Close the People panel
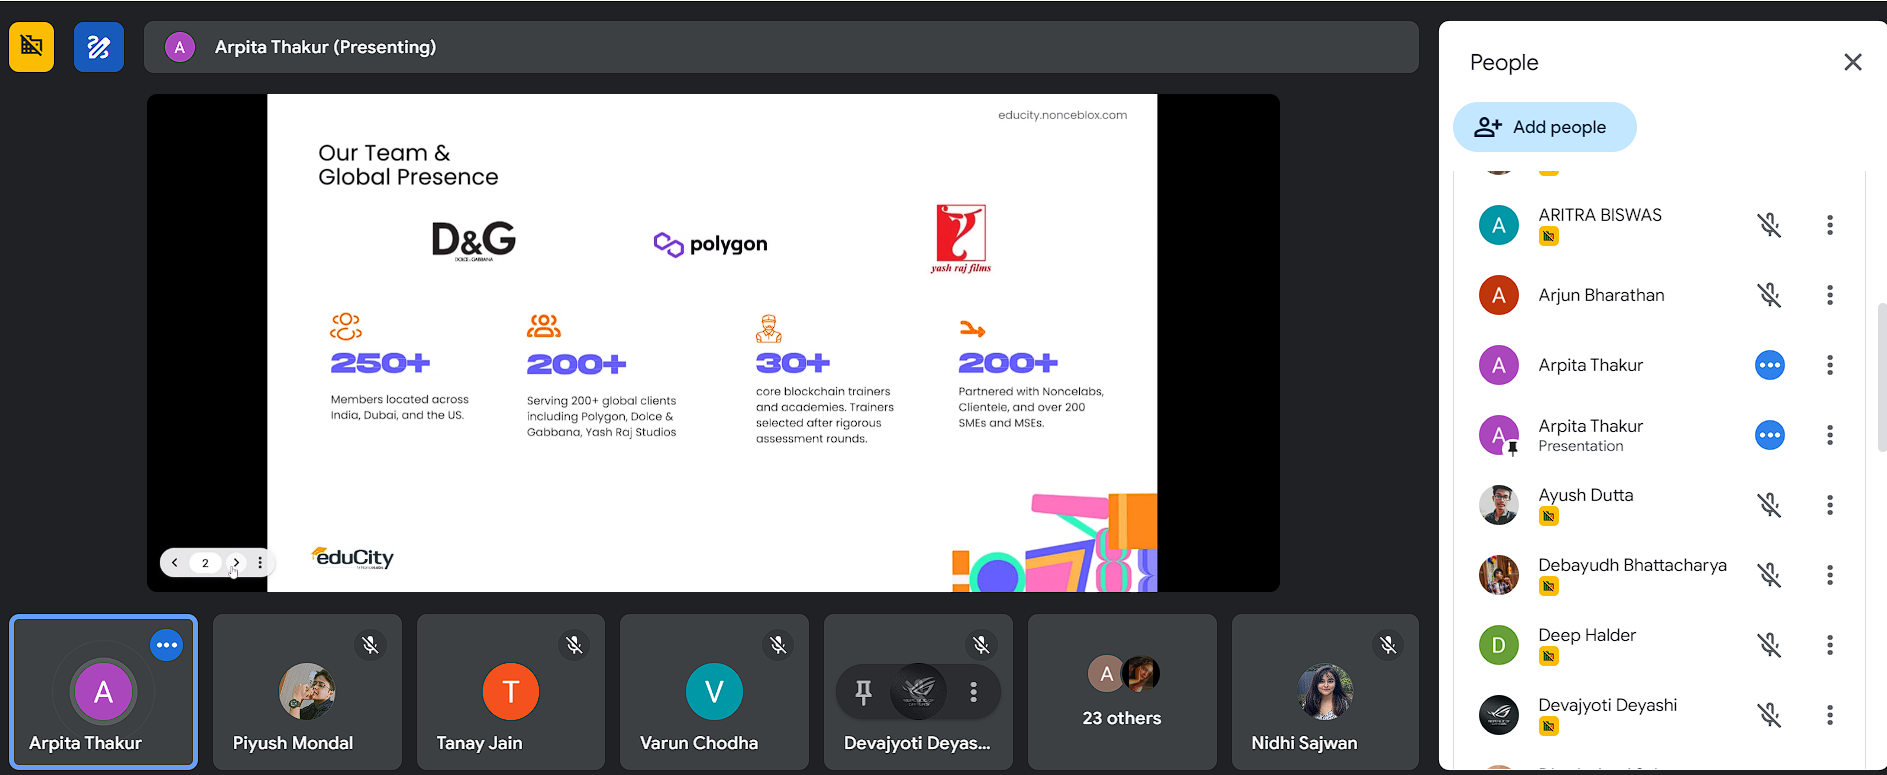 (x=1852, y=62)
